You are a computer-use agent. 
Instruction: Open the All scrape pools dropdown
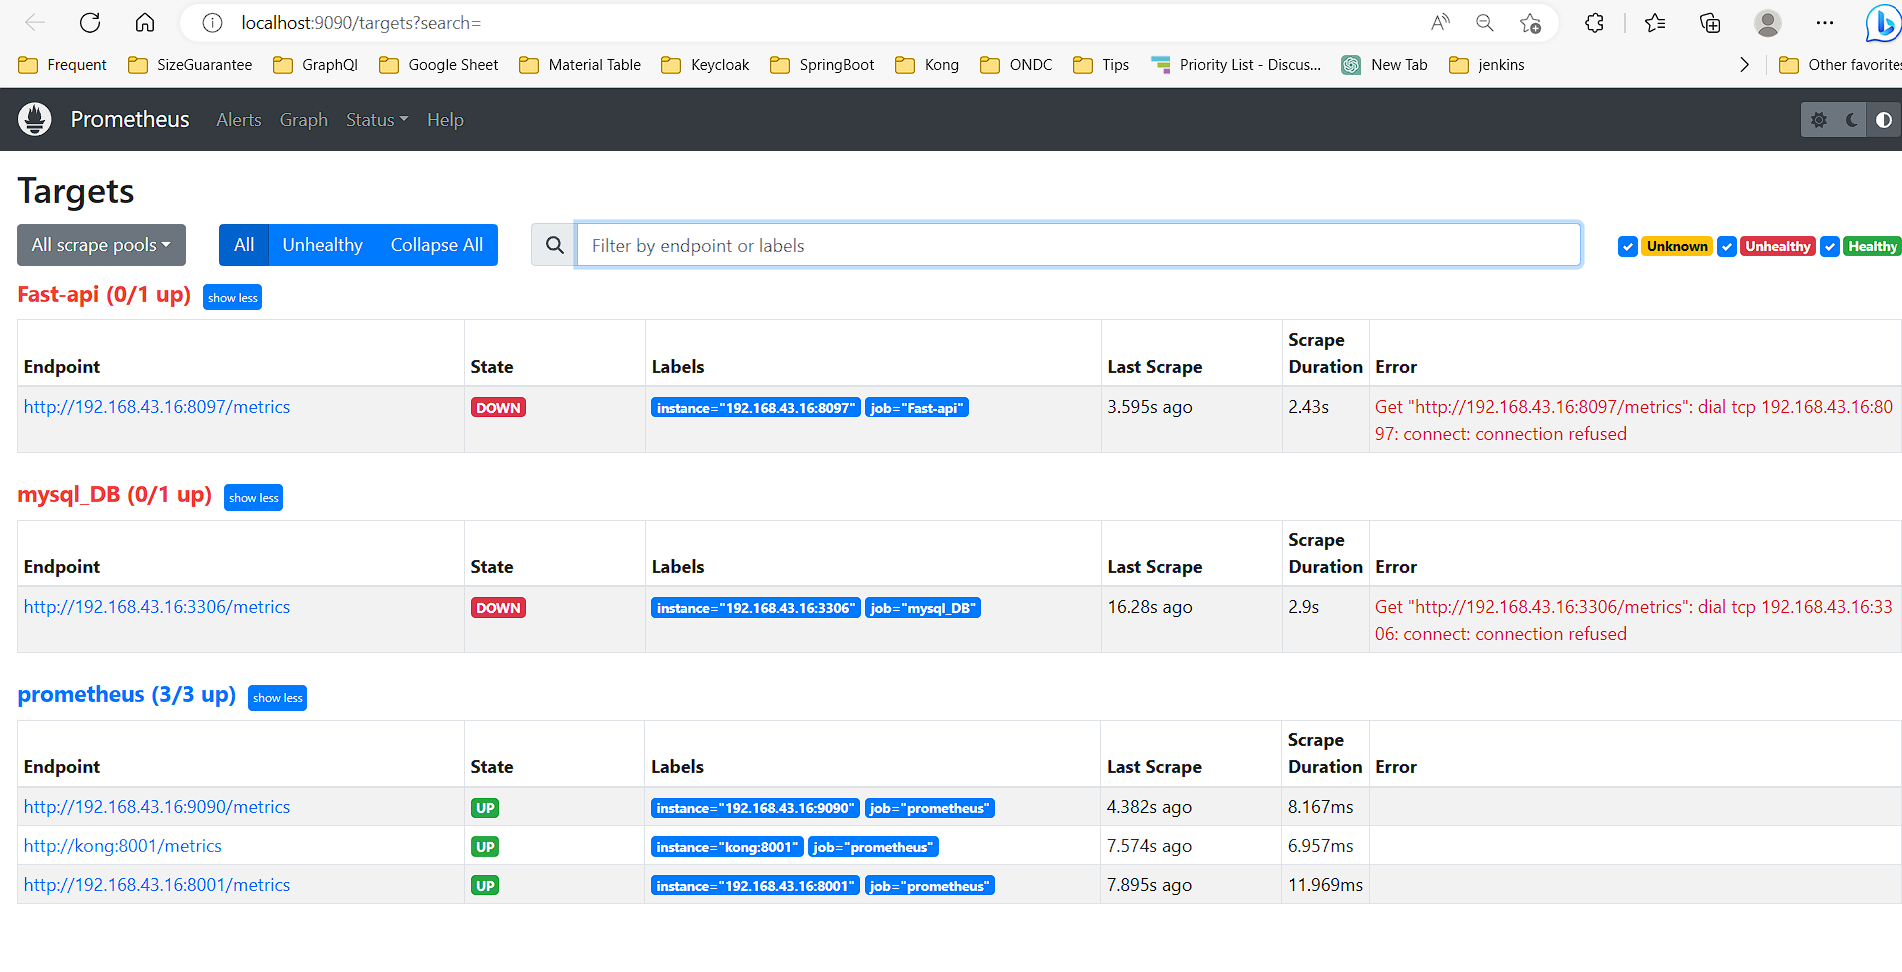pos(101,245)
